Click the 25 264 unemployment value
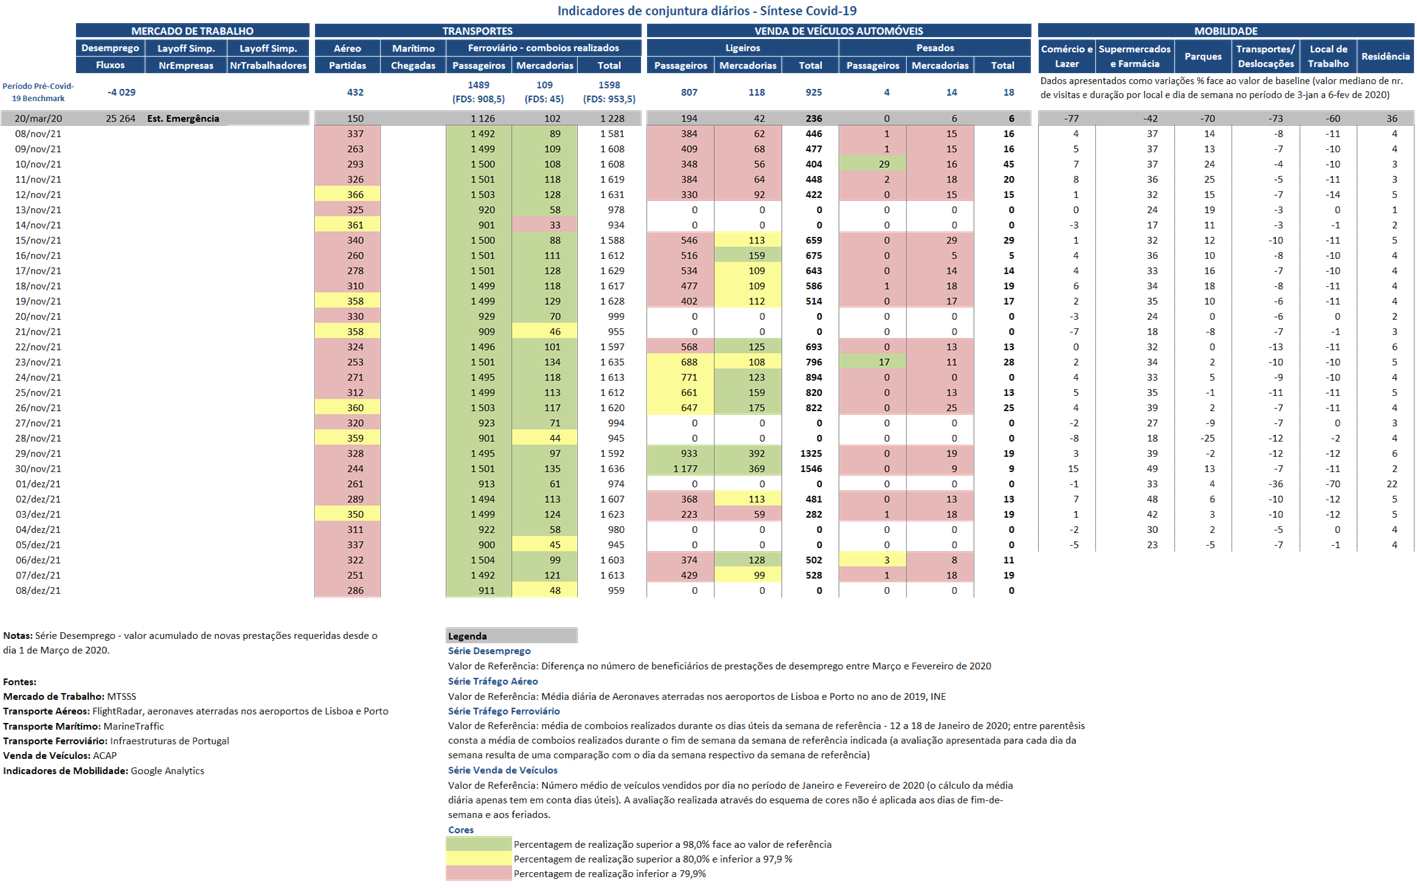This screenshot has width=1417, height=888. (x=120, y=118)
